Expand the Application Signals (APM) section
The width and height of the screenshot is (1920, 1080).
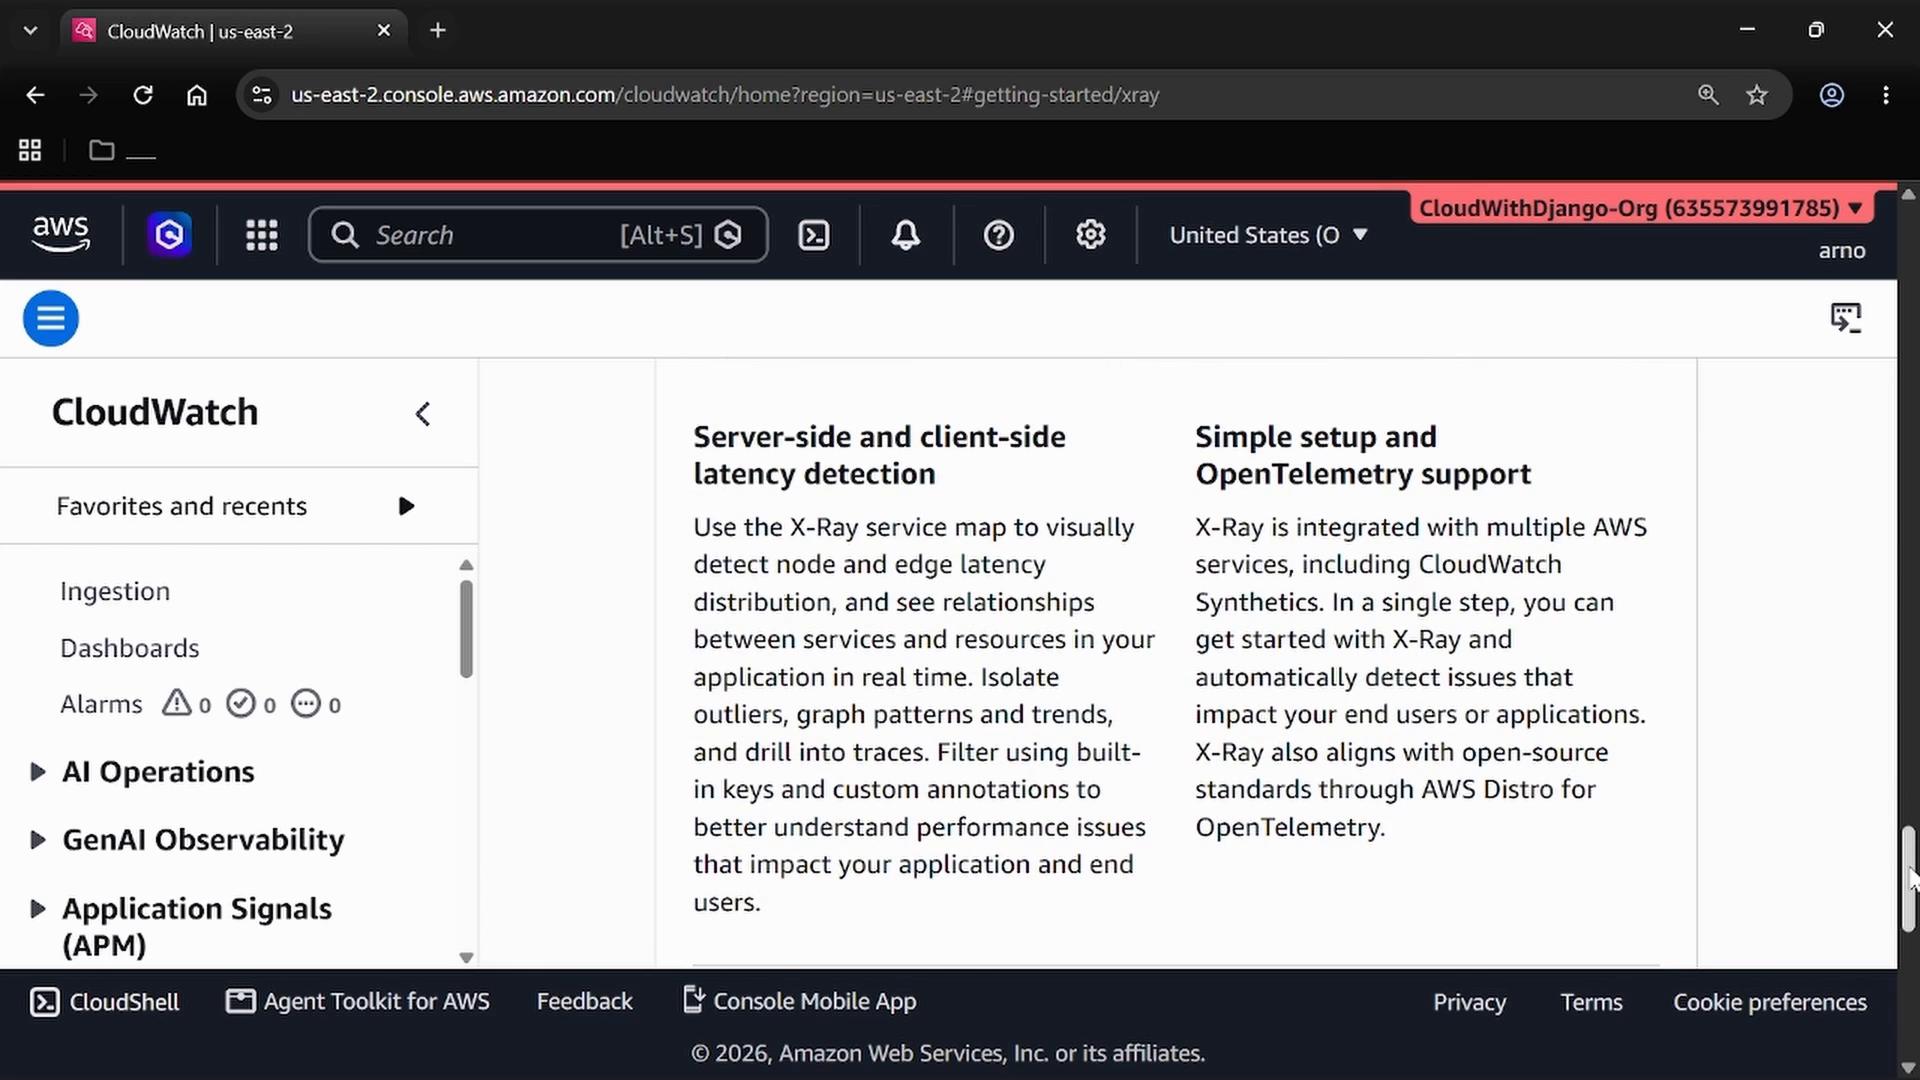click(38, 909)
